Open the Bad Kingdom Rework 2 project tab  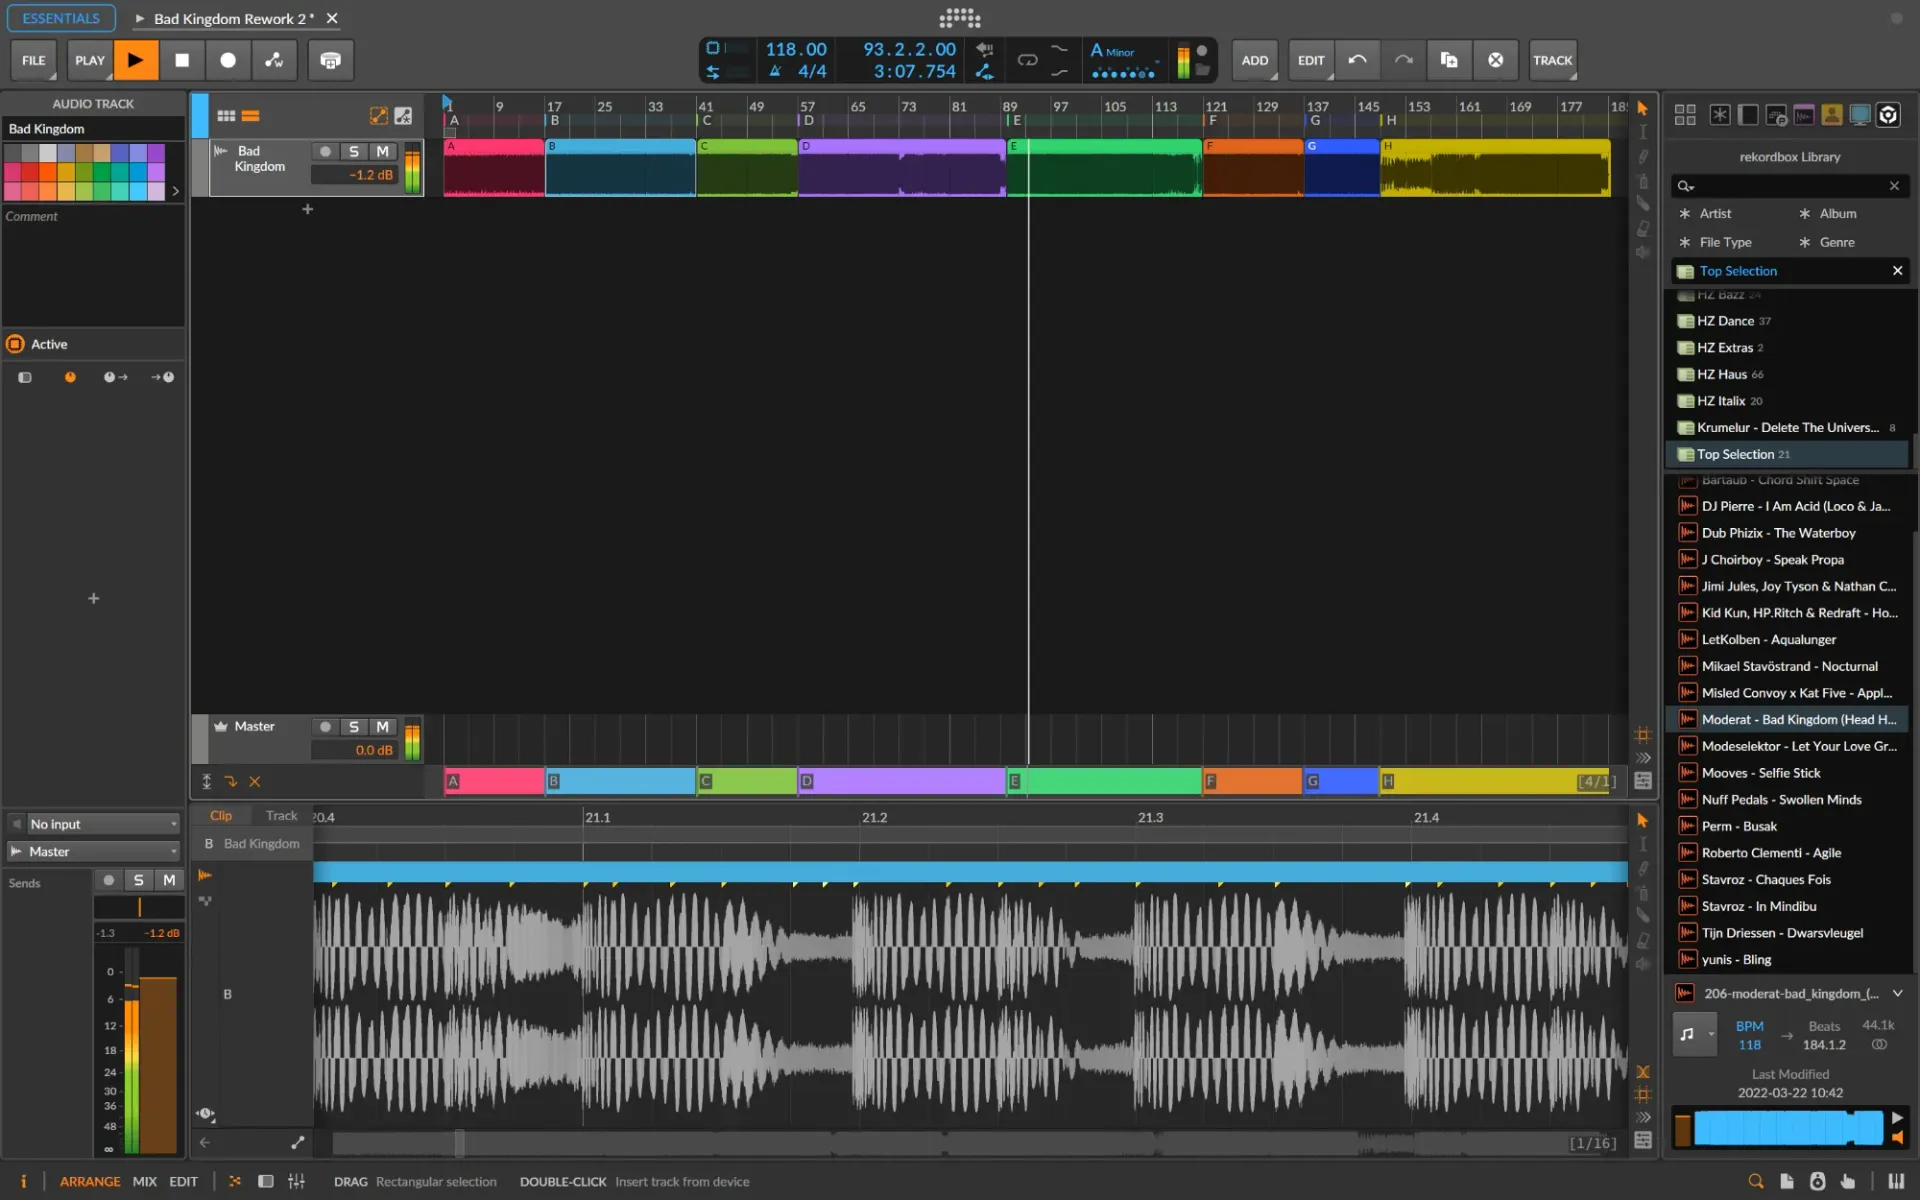click(233, 18)
